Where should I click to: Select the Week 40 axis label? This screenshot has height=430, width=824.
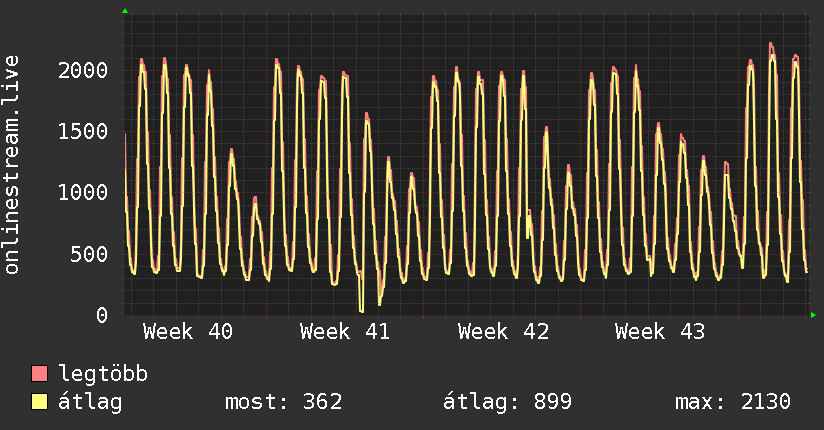[x=188, y=332]
